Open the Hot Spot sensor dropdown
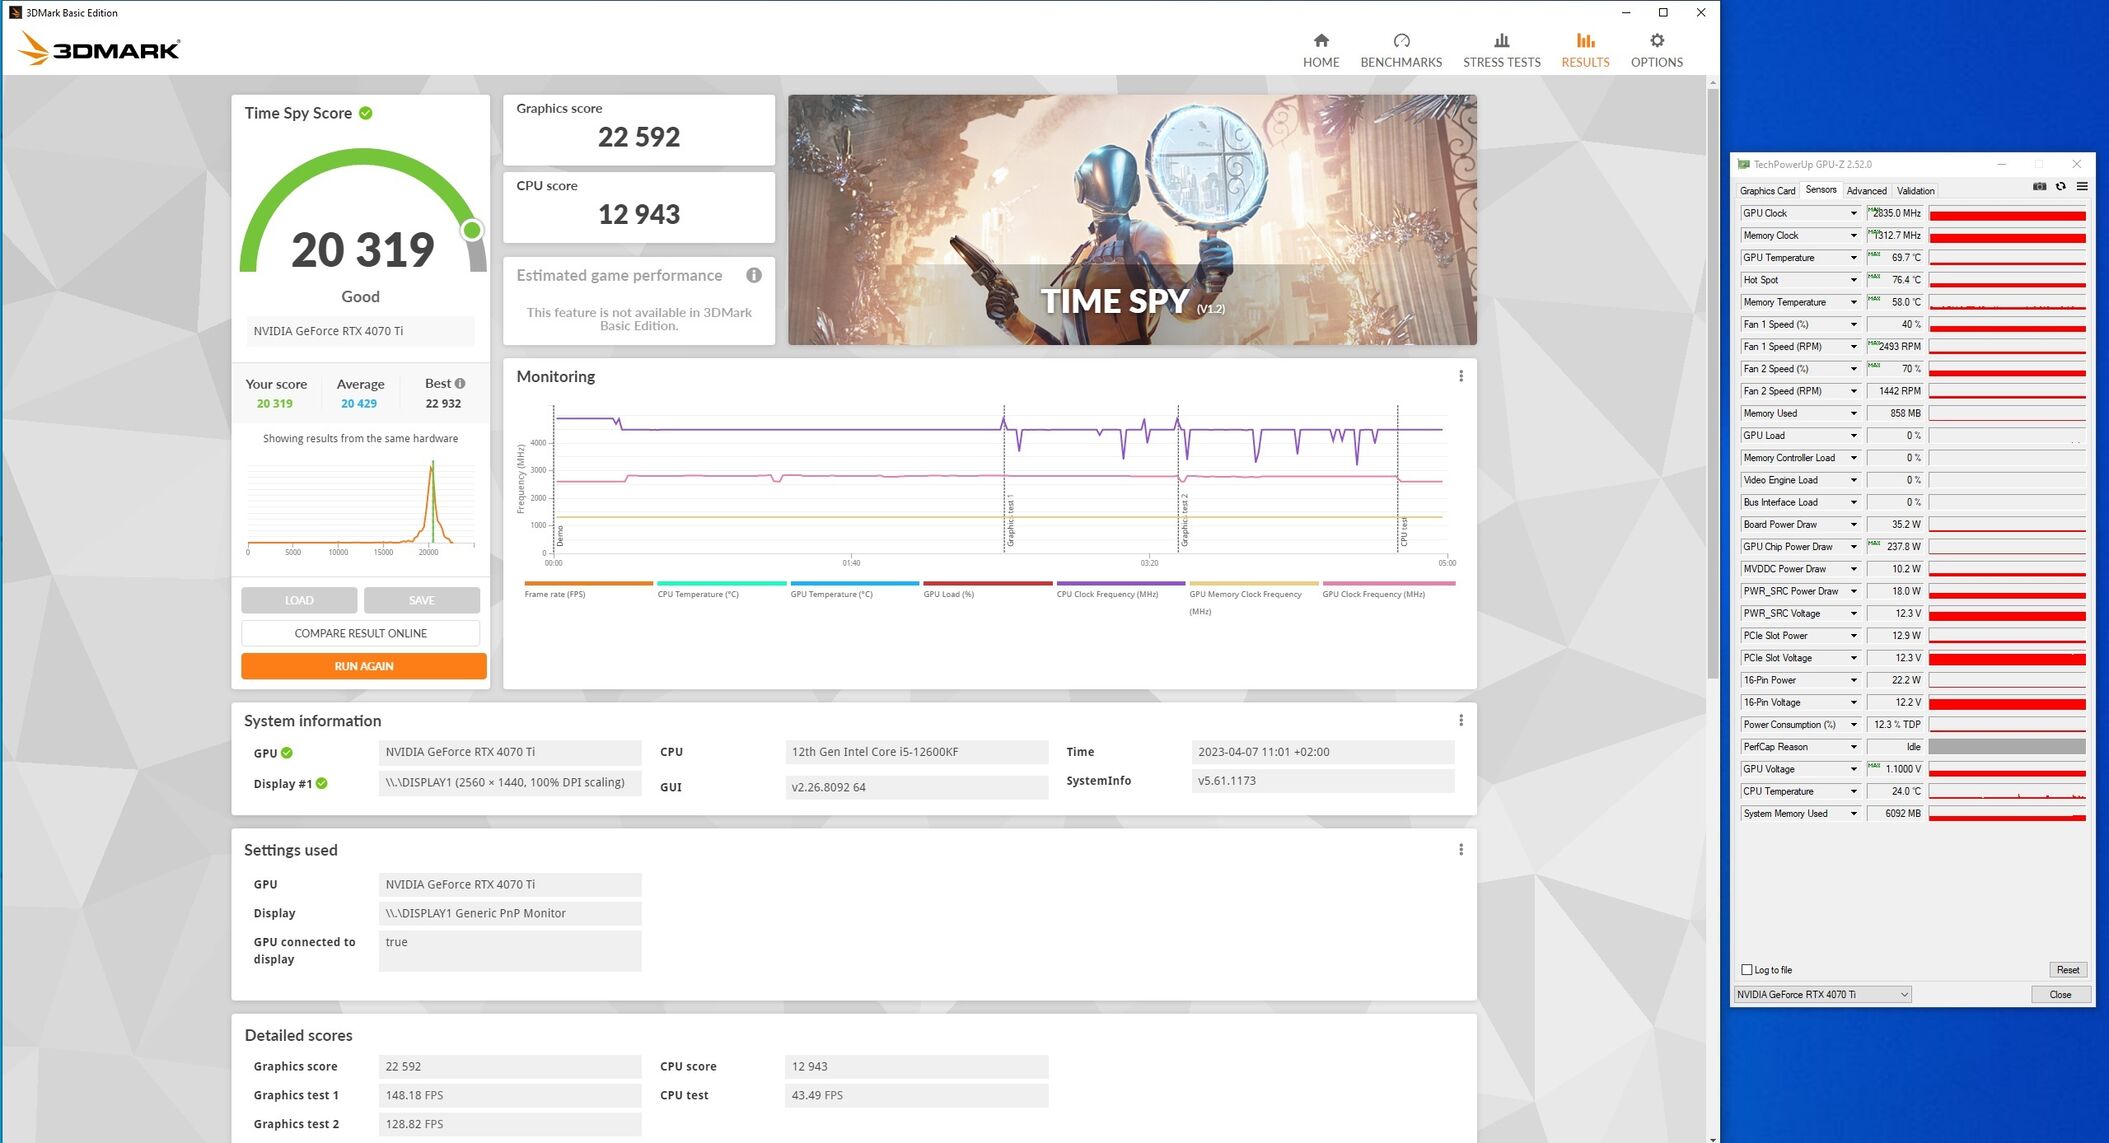The image size is (2109, 1143). [x=1852, y=280]
